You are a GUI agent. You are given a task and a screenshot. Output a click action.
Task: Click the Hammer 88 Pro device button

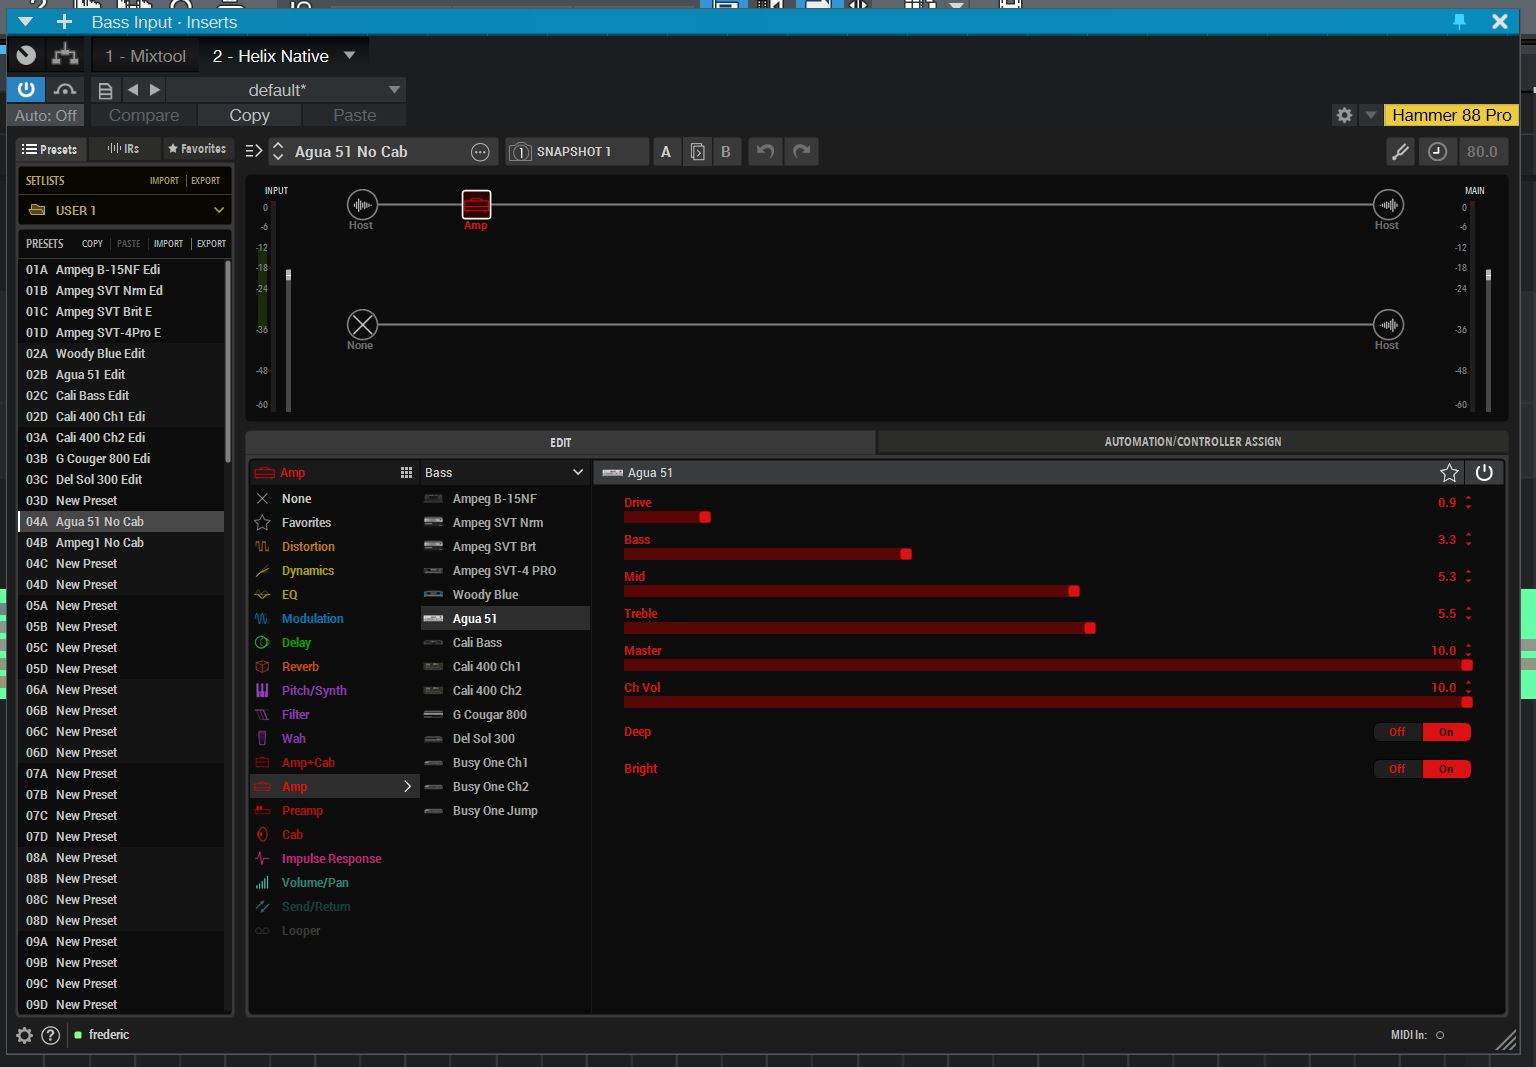(x=1451, y=115)
